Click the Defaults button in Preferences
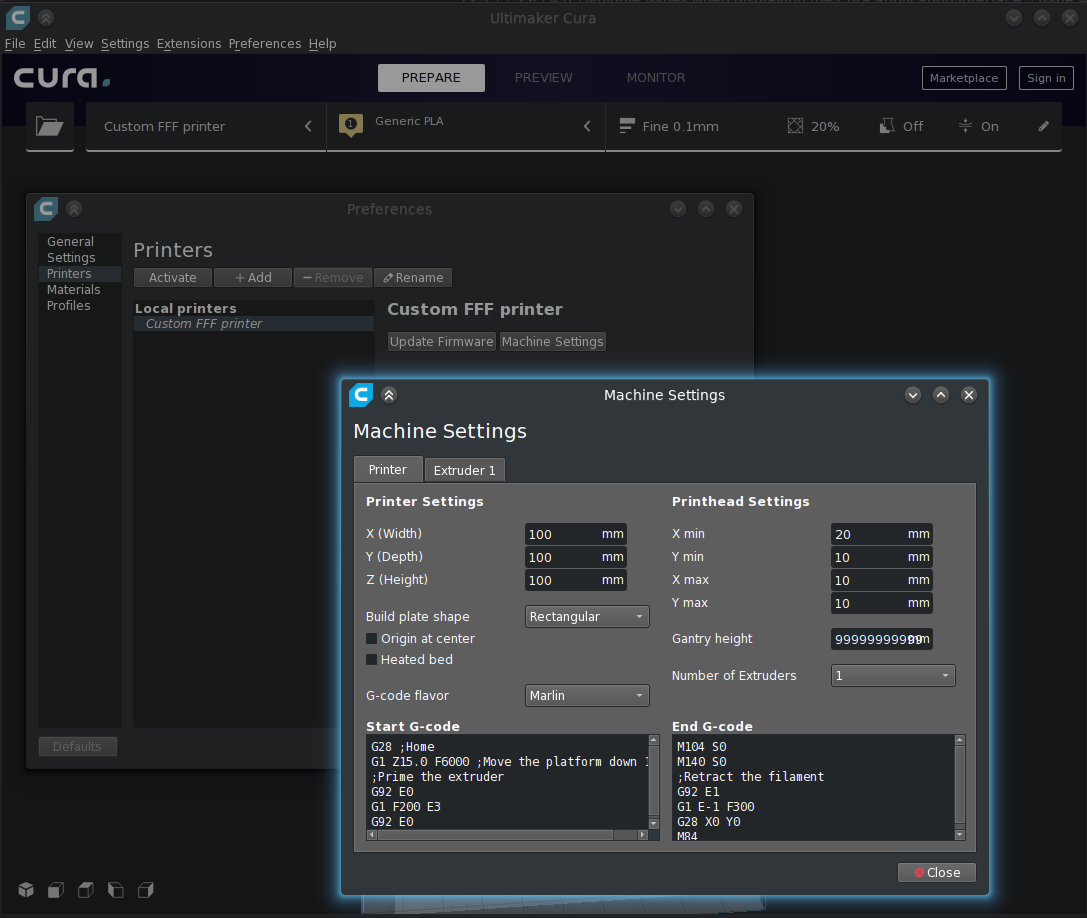The height and width of the screenshot is (918, 1087). (78, 746)
